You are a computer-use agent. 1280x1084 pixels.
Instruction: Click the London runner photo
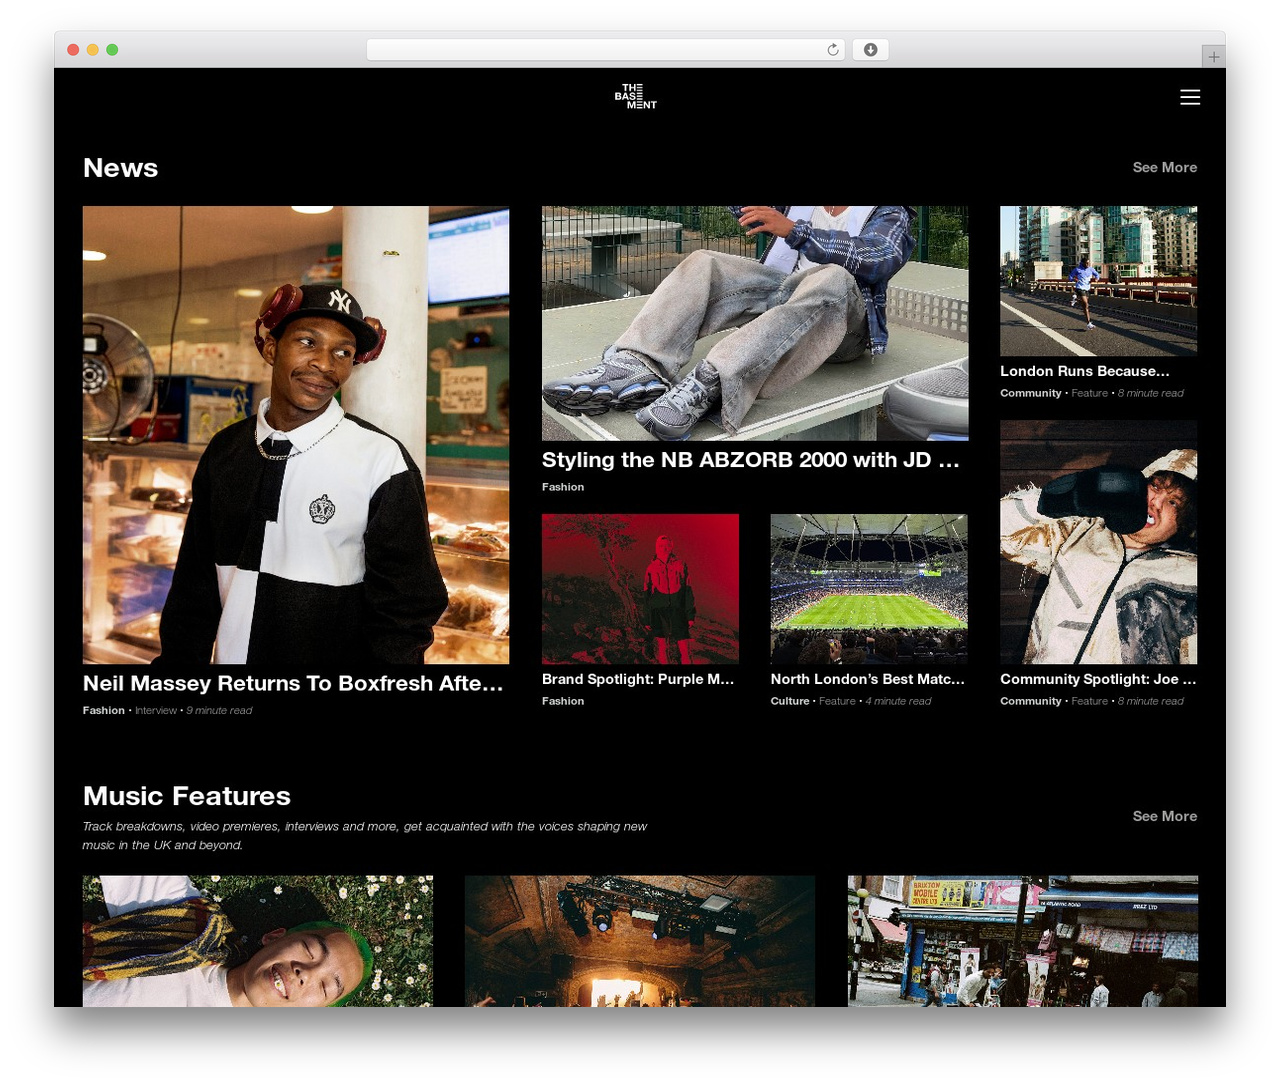1098,281
